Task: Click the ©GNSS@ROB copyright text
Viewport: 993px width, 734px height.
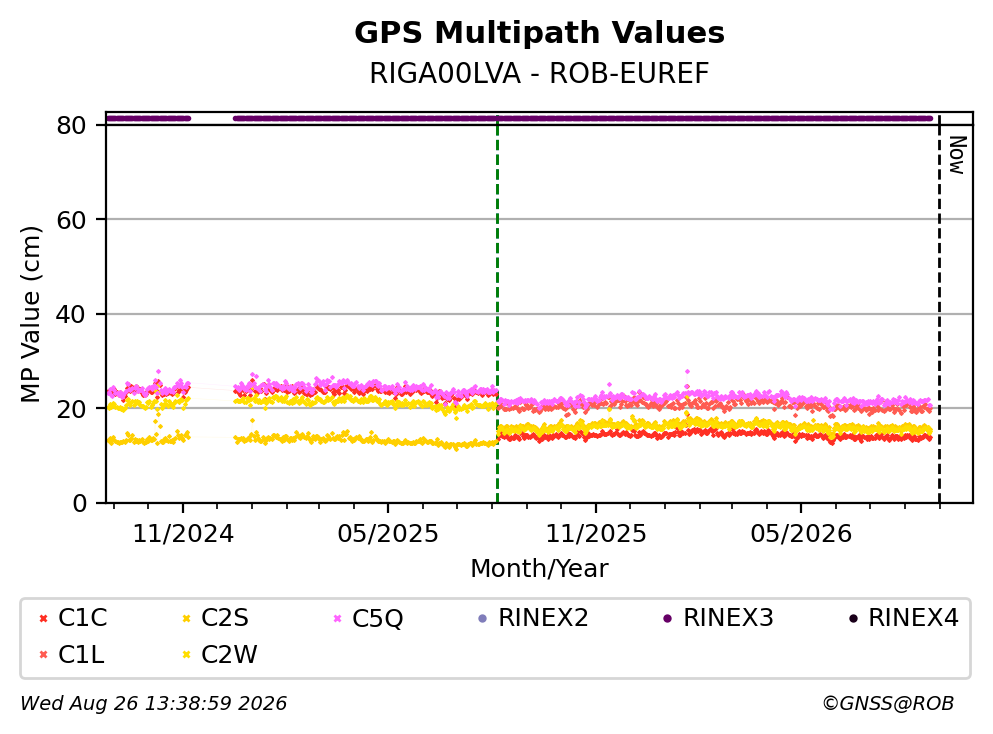Action: tap(888, 704)
